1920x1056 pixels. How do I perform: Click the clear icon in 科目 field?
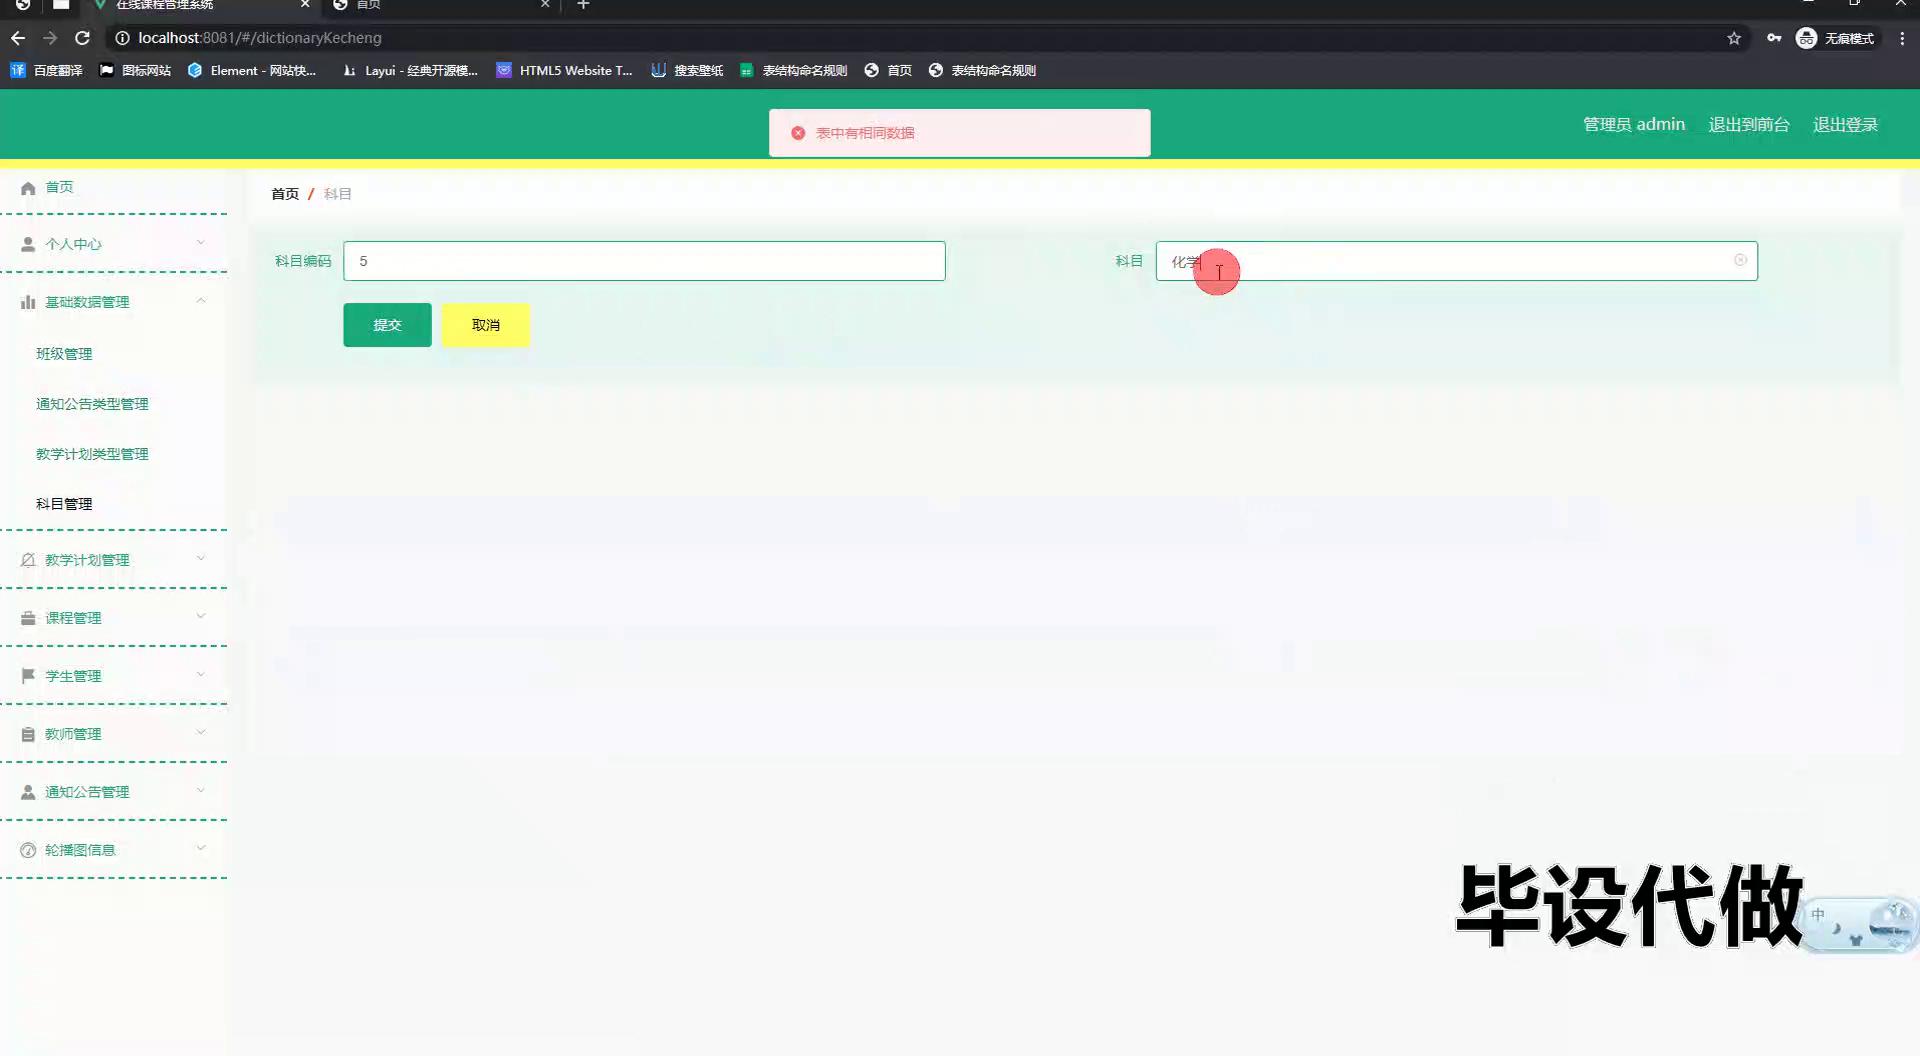pyautogui.click(x=1740, y=260)
